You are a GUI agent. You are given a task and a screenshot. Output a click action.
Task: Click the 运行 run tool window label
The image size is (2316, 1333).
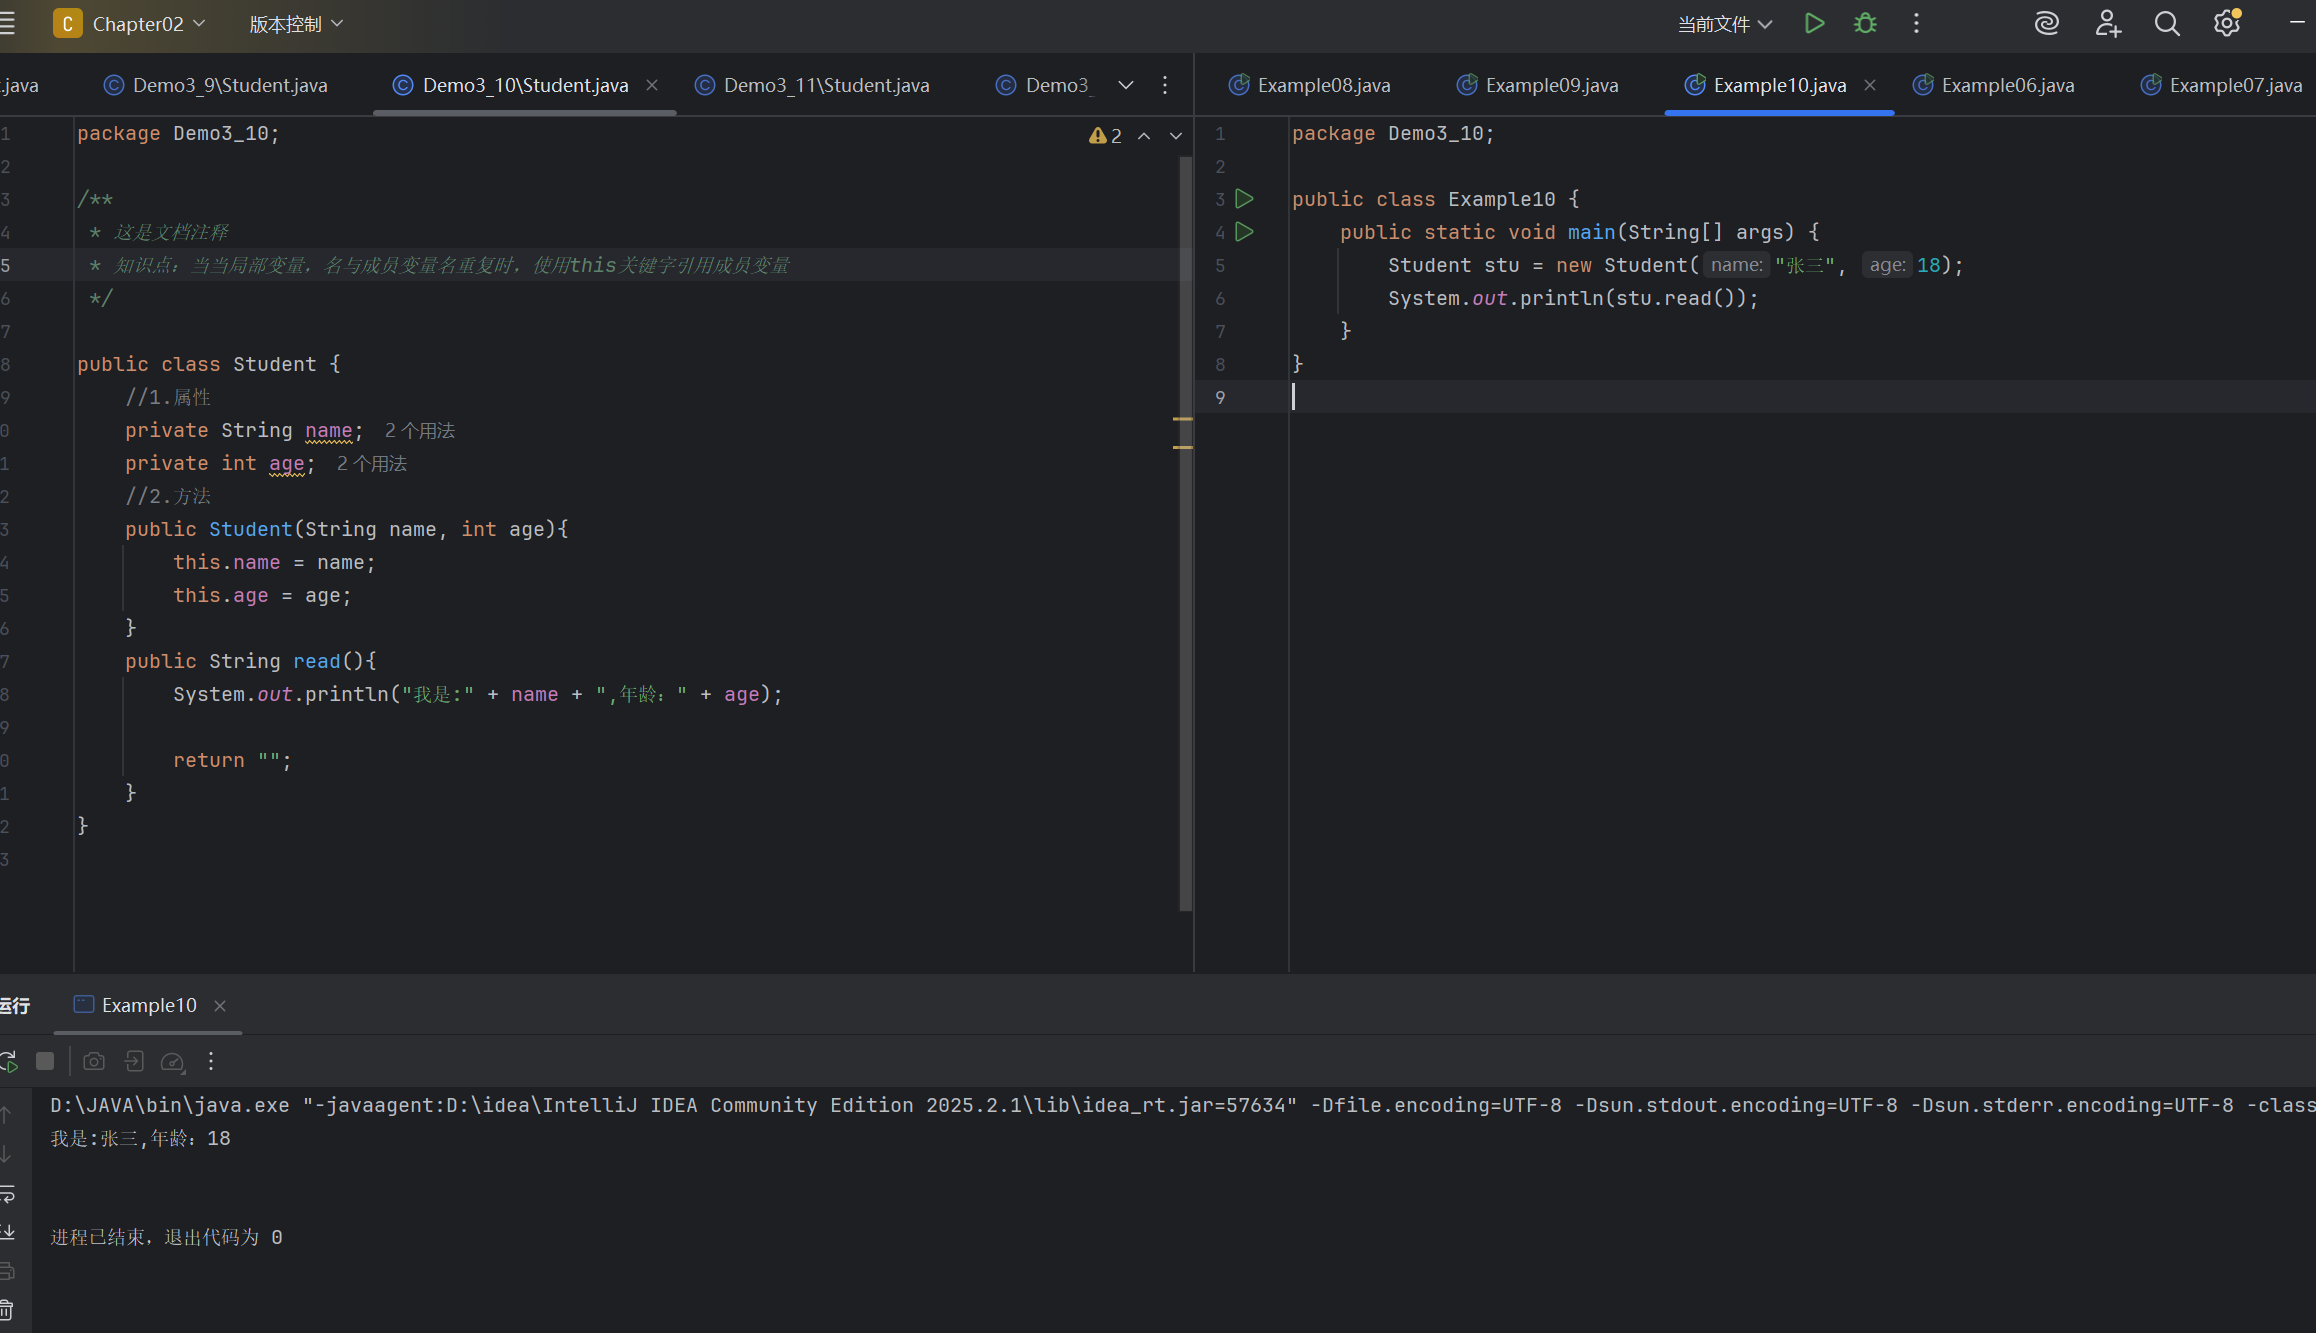15,1005
